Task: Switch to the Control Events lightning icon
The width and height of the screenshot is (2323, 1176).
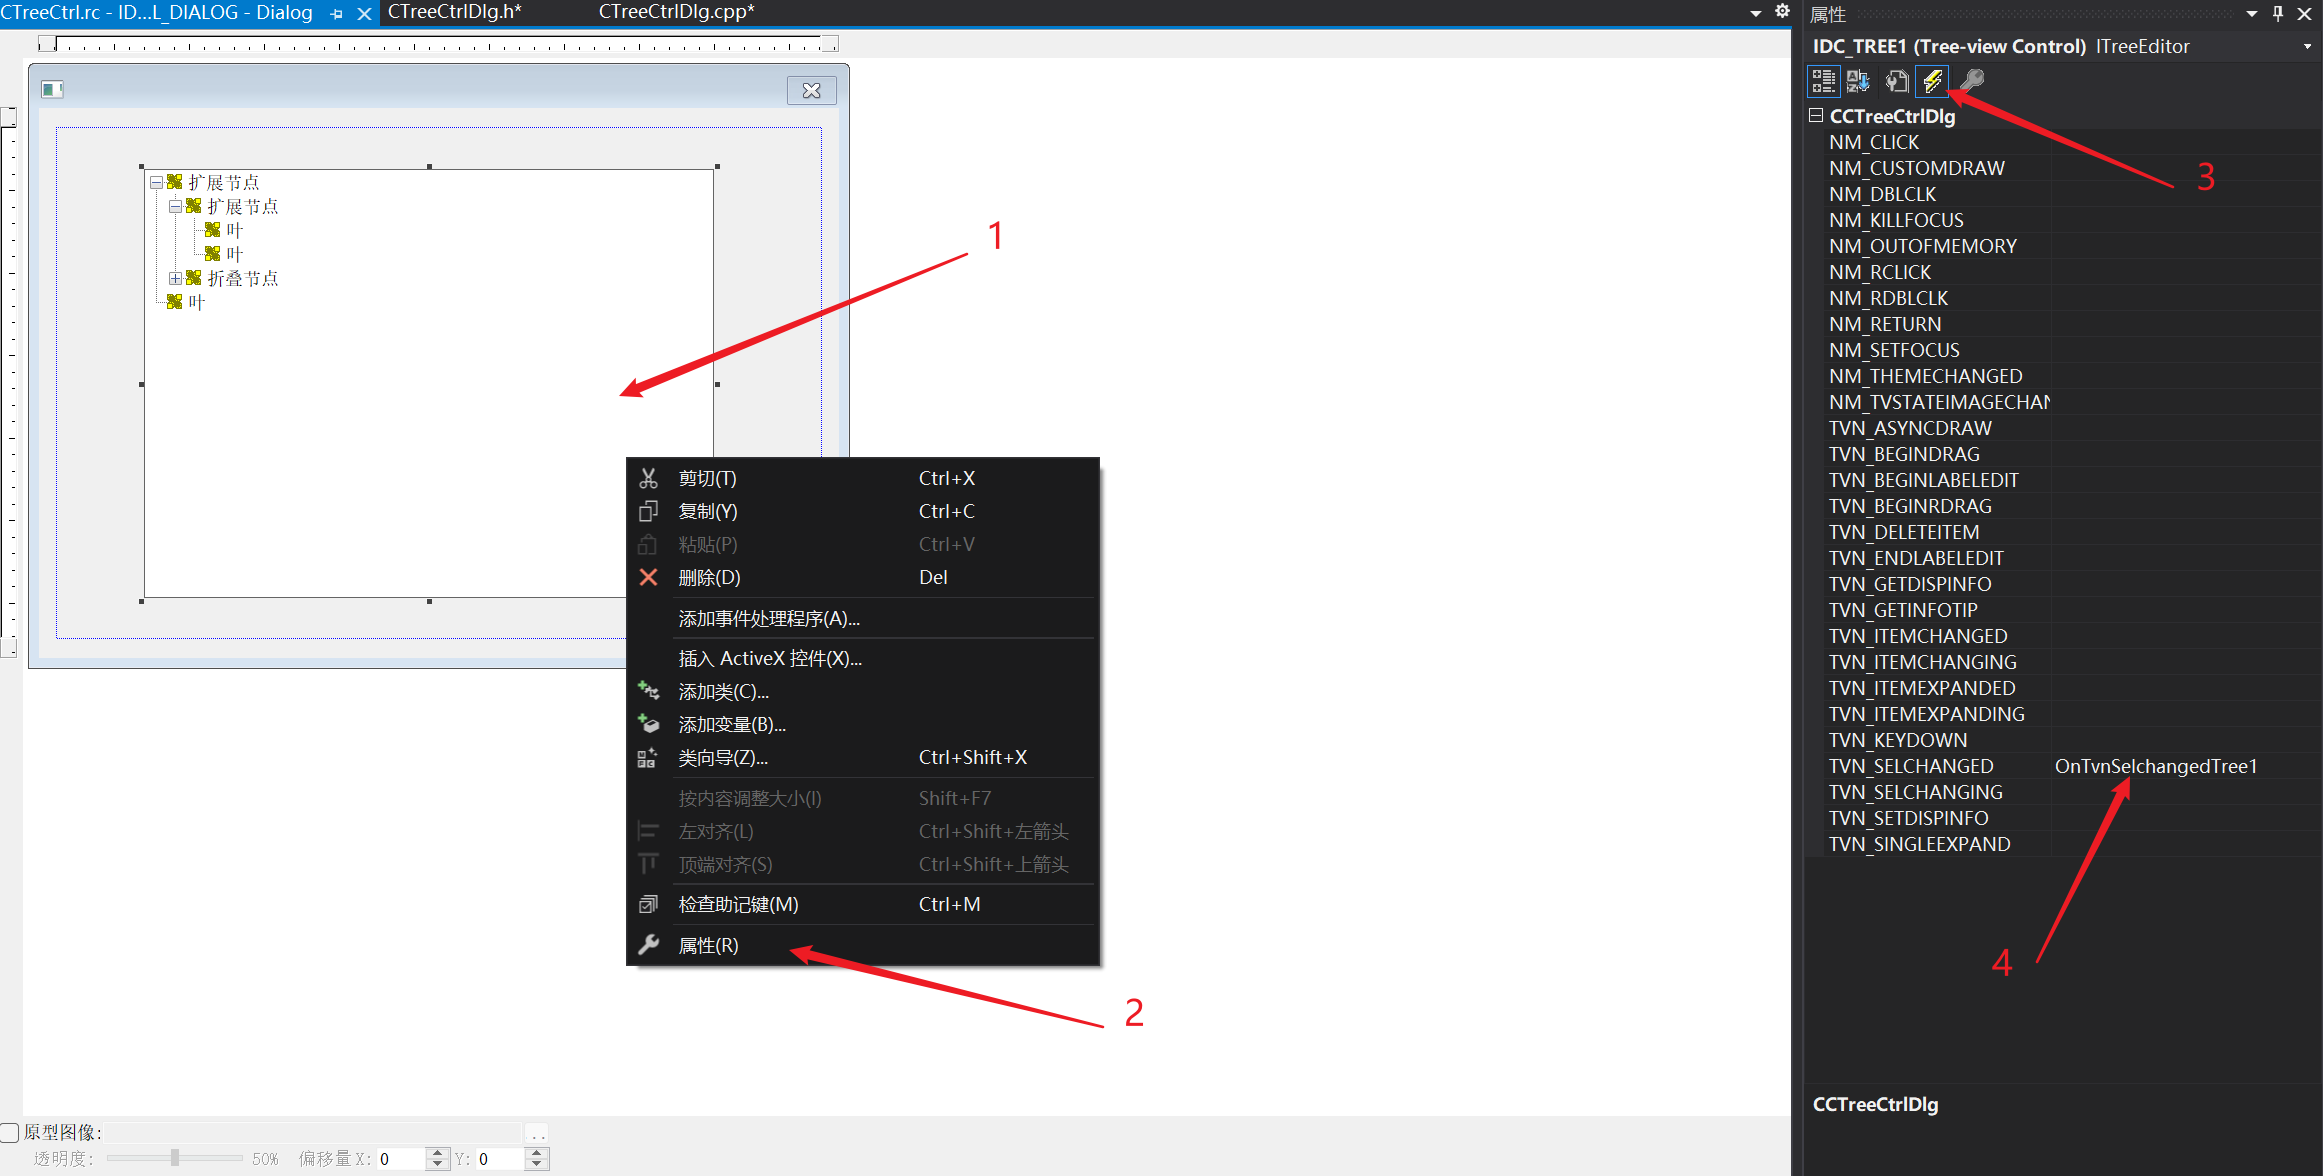Action: 1932,81
